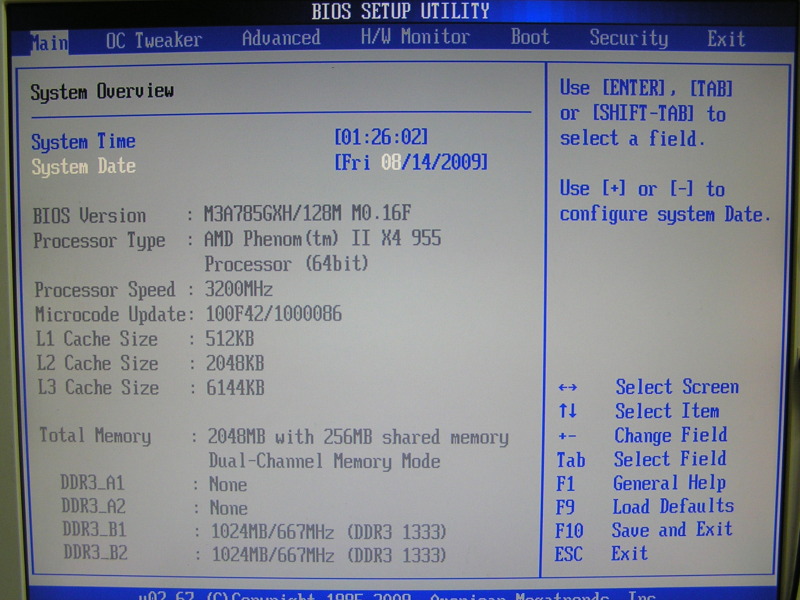Image resolution: width=800 pixels, height=600 pixels.
Task: Click AMD Phenom(tm) II X4 955 text
Action: tap(322, 239)
